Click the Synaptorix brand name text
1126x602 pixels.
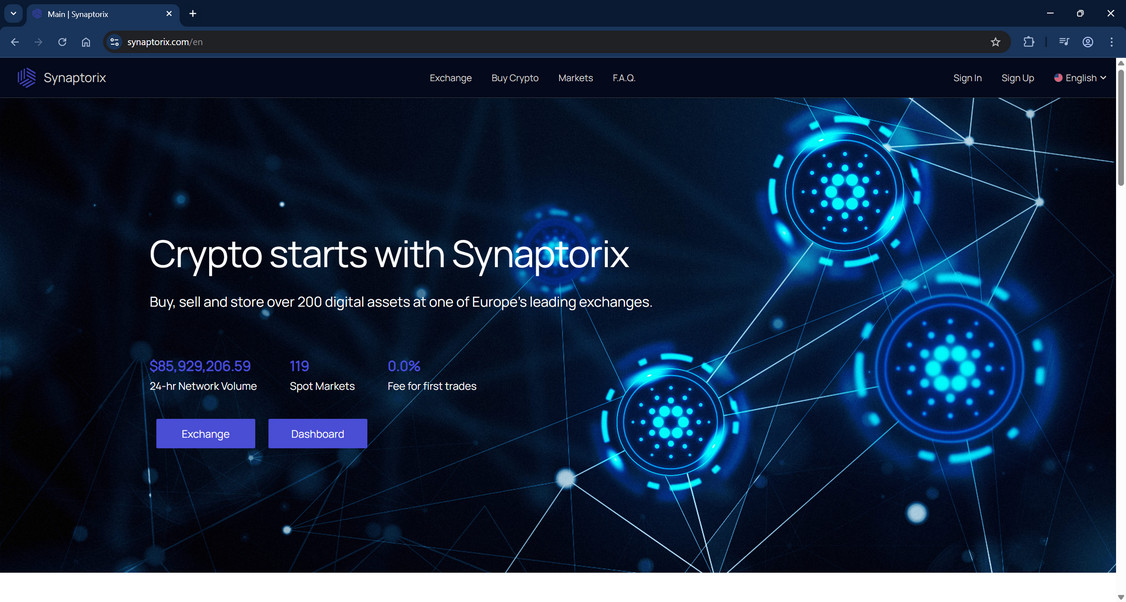click(x=75, y=78)
